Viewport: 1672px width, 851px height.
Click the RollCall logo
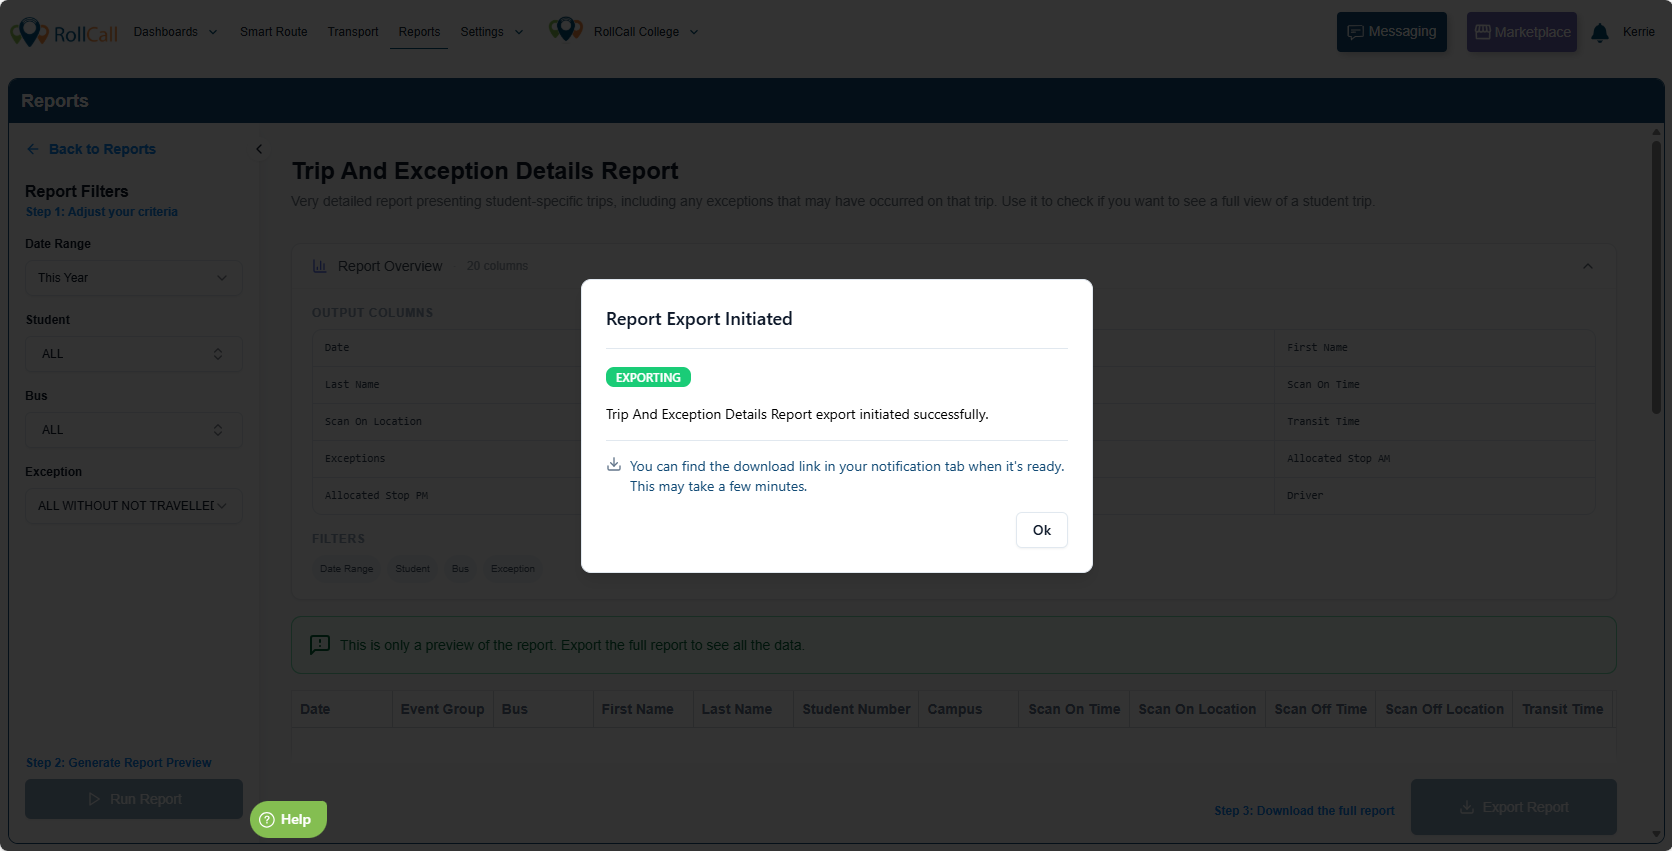pyautogui.click(x=64, y=33)
